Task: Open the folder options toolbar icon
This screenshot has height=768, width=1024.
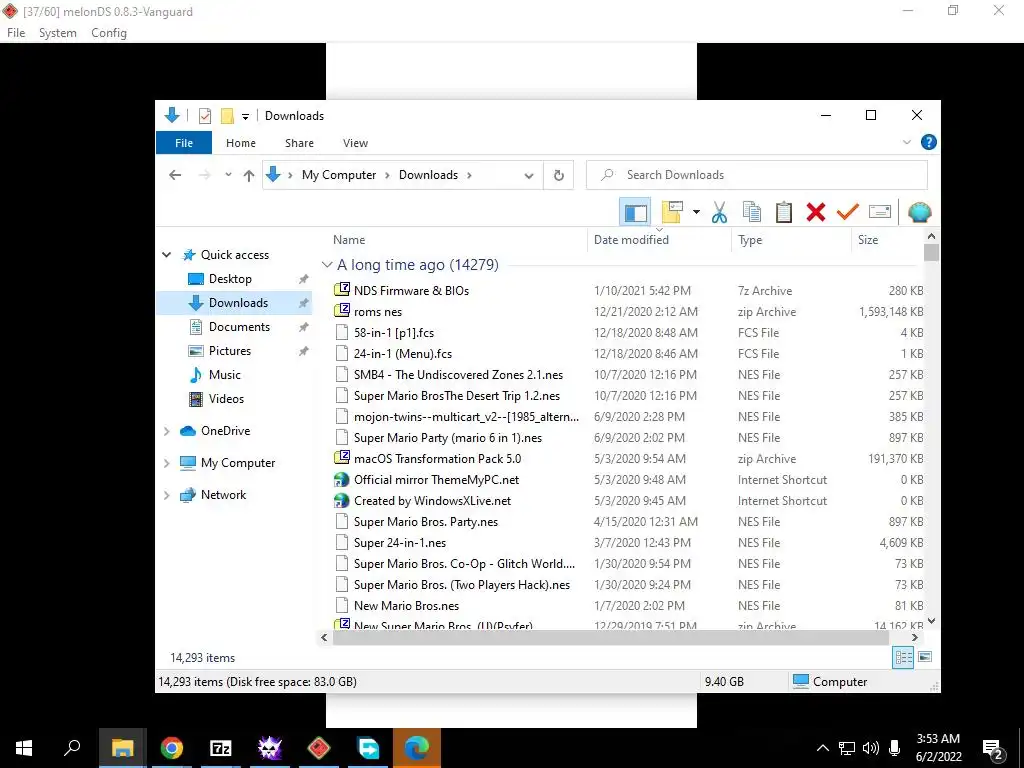Action: (672, 212)
